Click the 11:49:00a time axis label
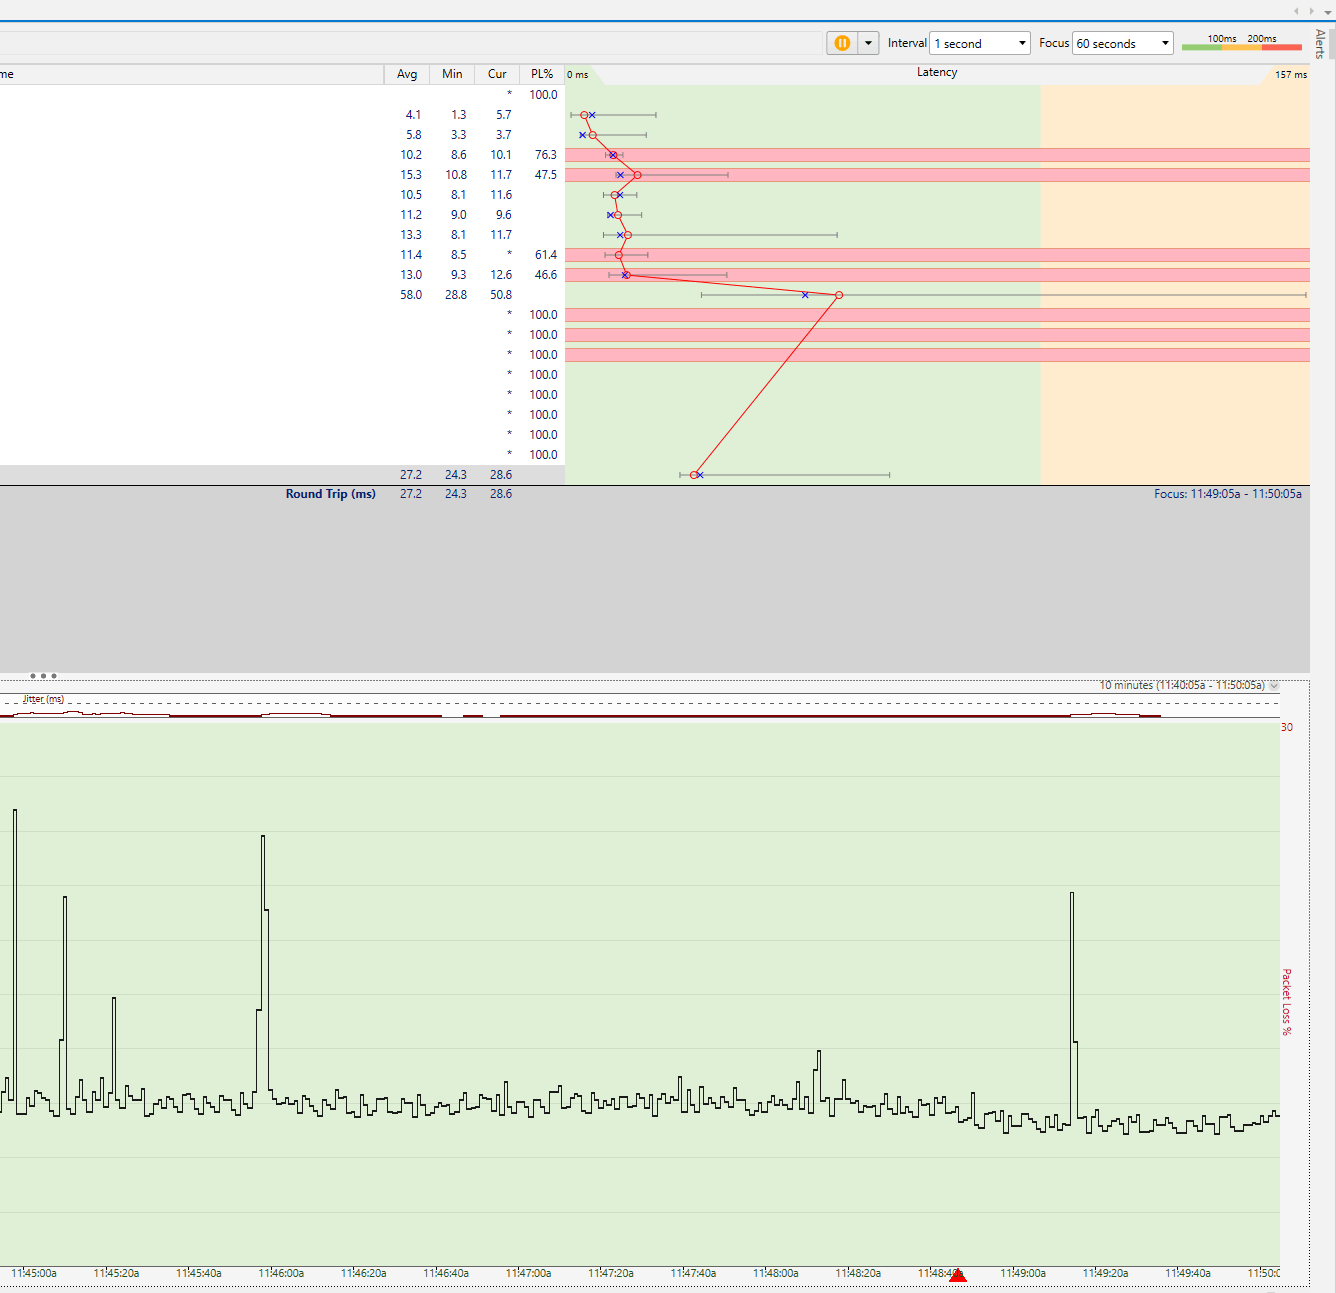 1023,1273
